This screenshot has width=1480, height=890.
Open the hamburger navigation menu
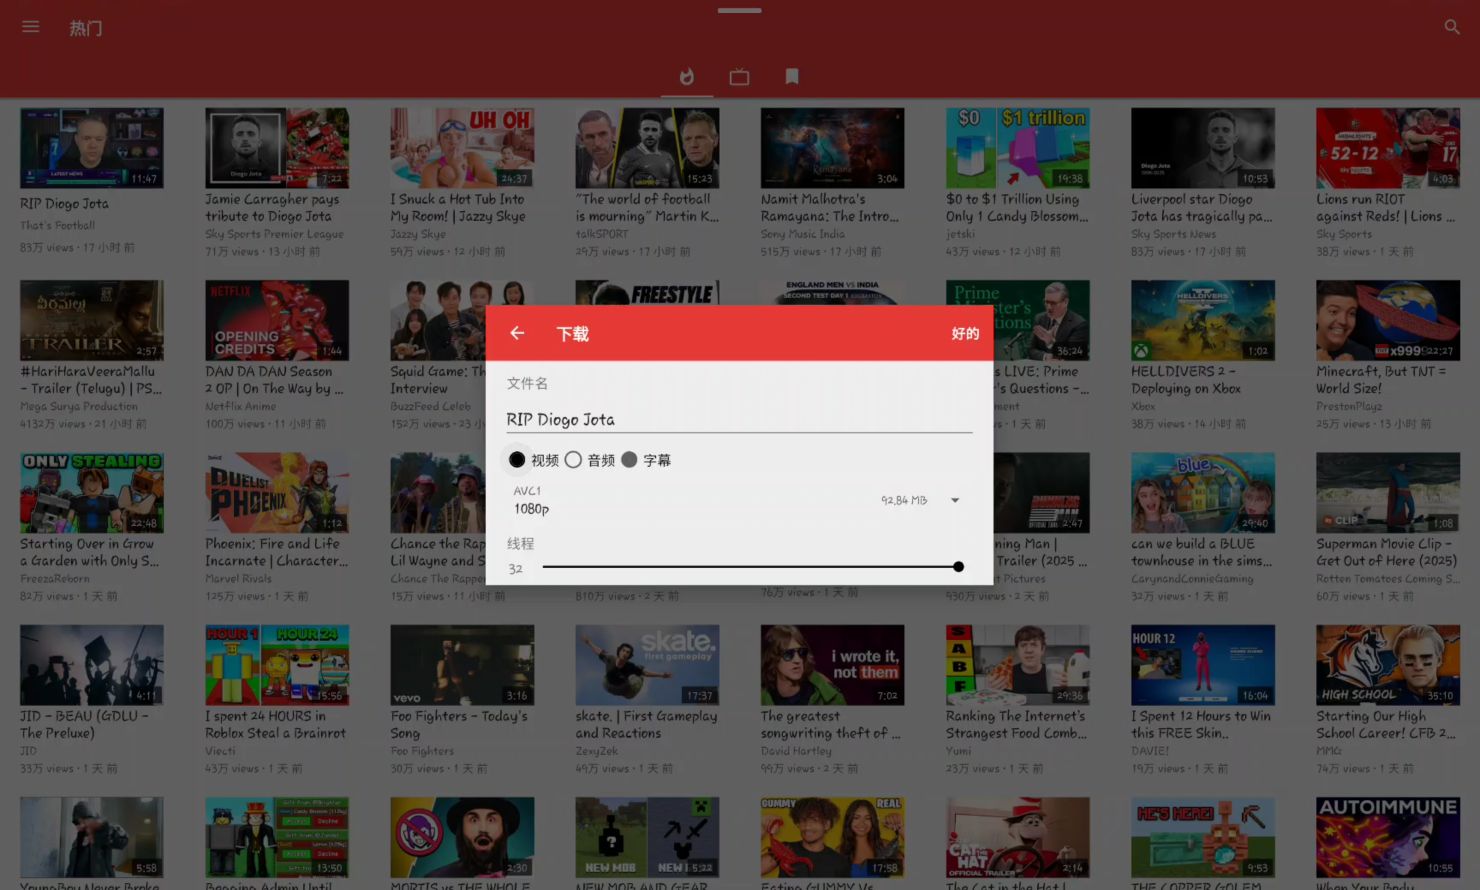tap(31, 27)
